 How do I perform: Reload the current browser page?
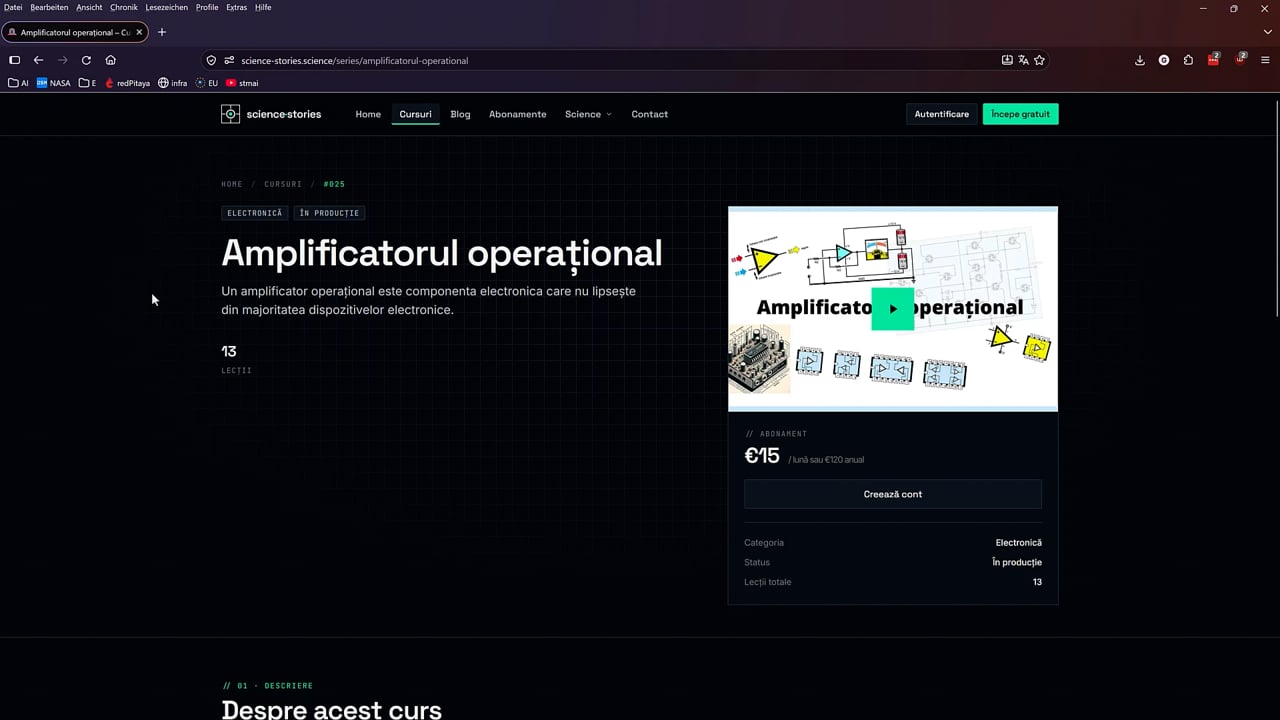pos(86,60)
